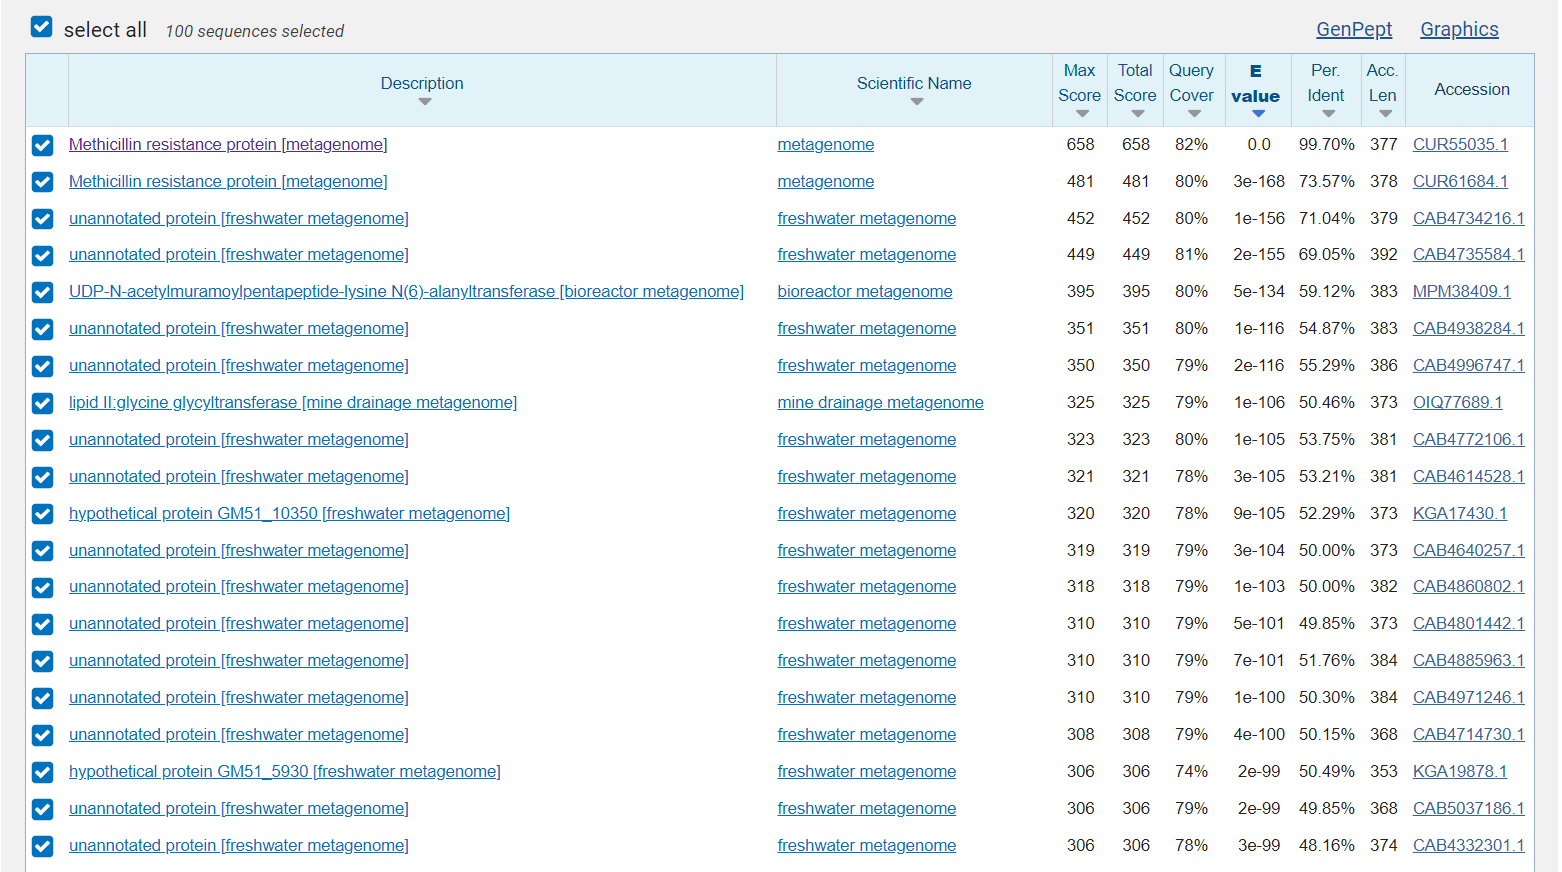
Task: Click the 99.70% identity value
Action: (1326, 144)
